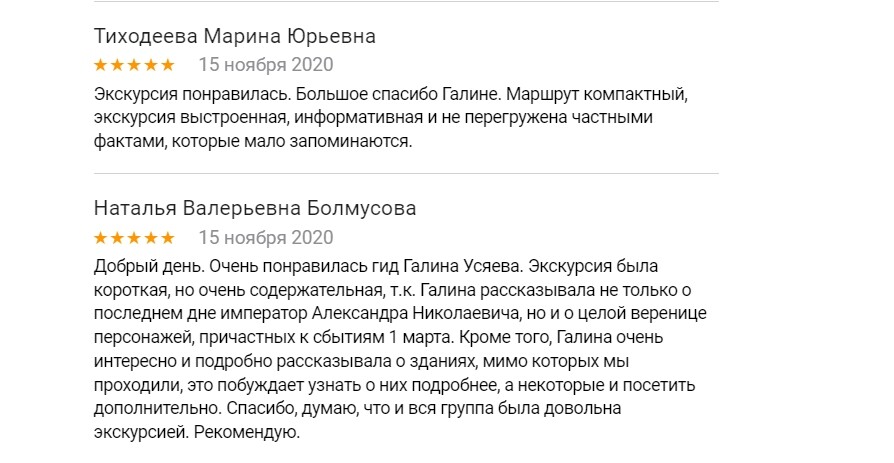Viewport: 894px width, 463px height.
Task: Click fifth star of Болмусова's rating
Action: [x=167, y=238]
